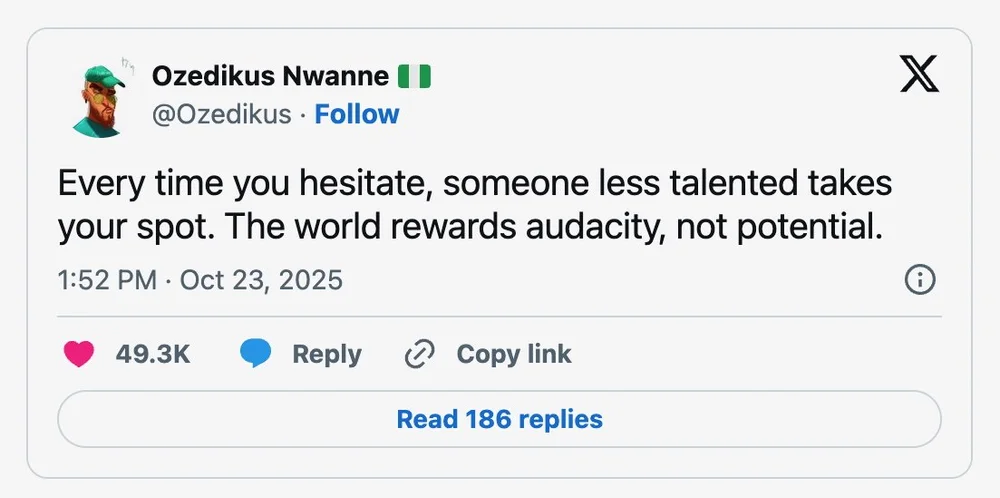Viewport: 1000px width, 498px height.
Task: Read 186 replies to the tweet
Action: [499, 418]
